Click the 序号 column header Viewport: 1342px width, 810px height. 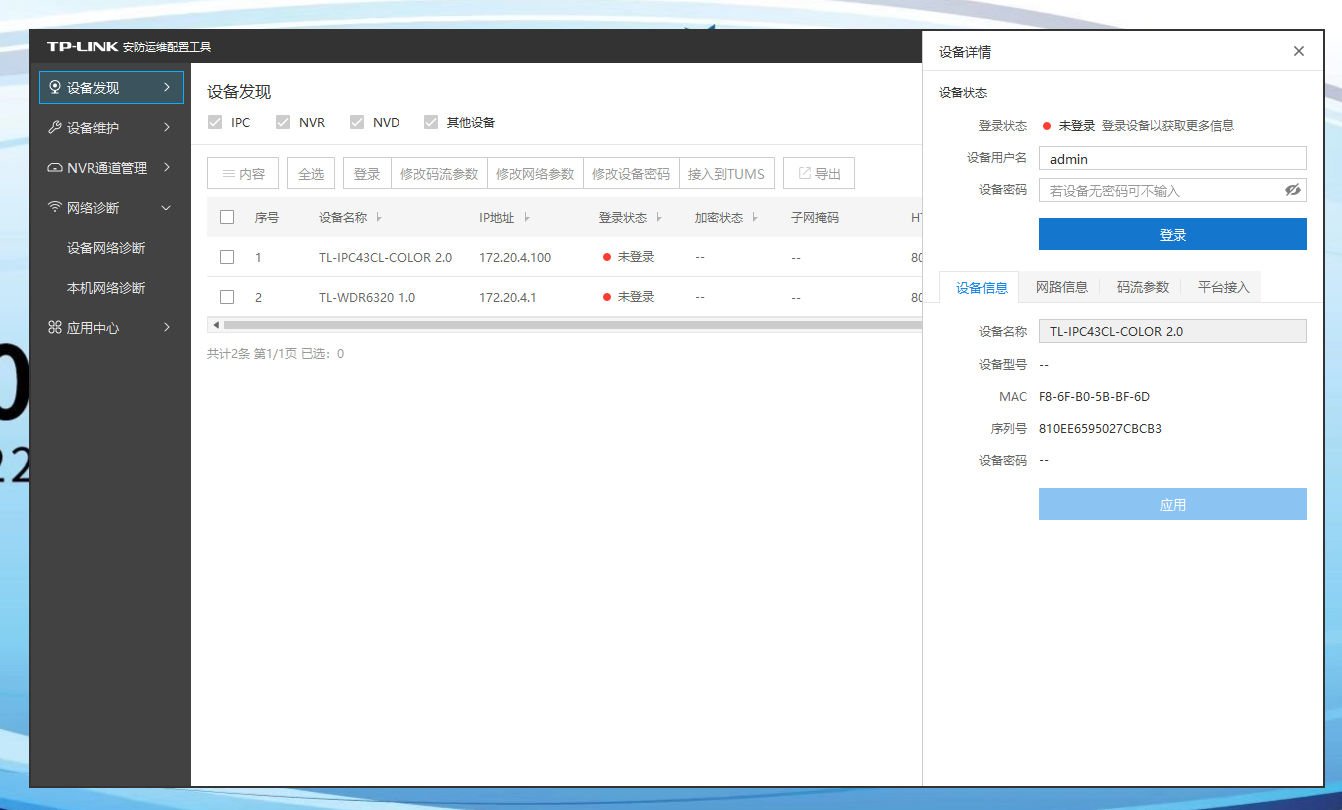267,217
